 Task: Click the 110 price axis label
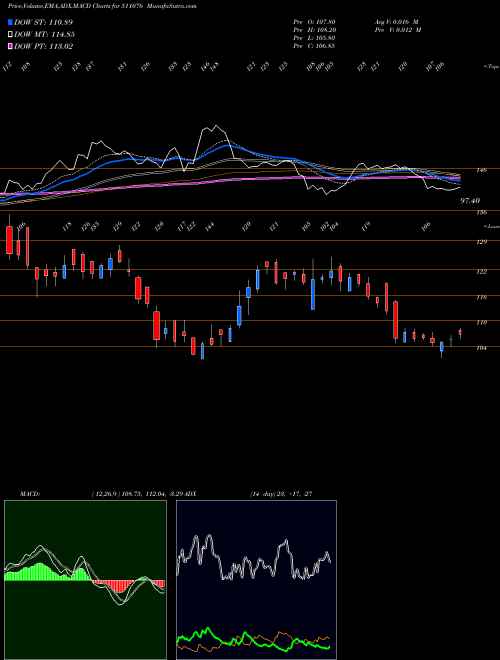(x=482, y=322)
